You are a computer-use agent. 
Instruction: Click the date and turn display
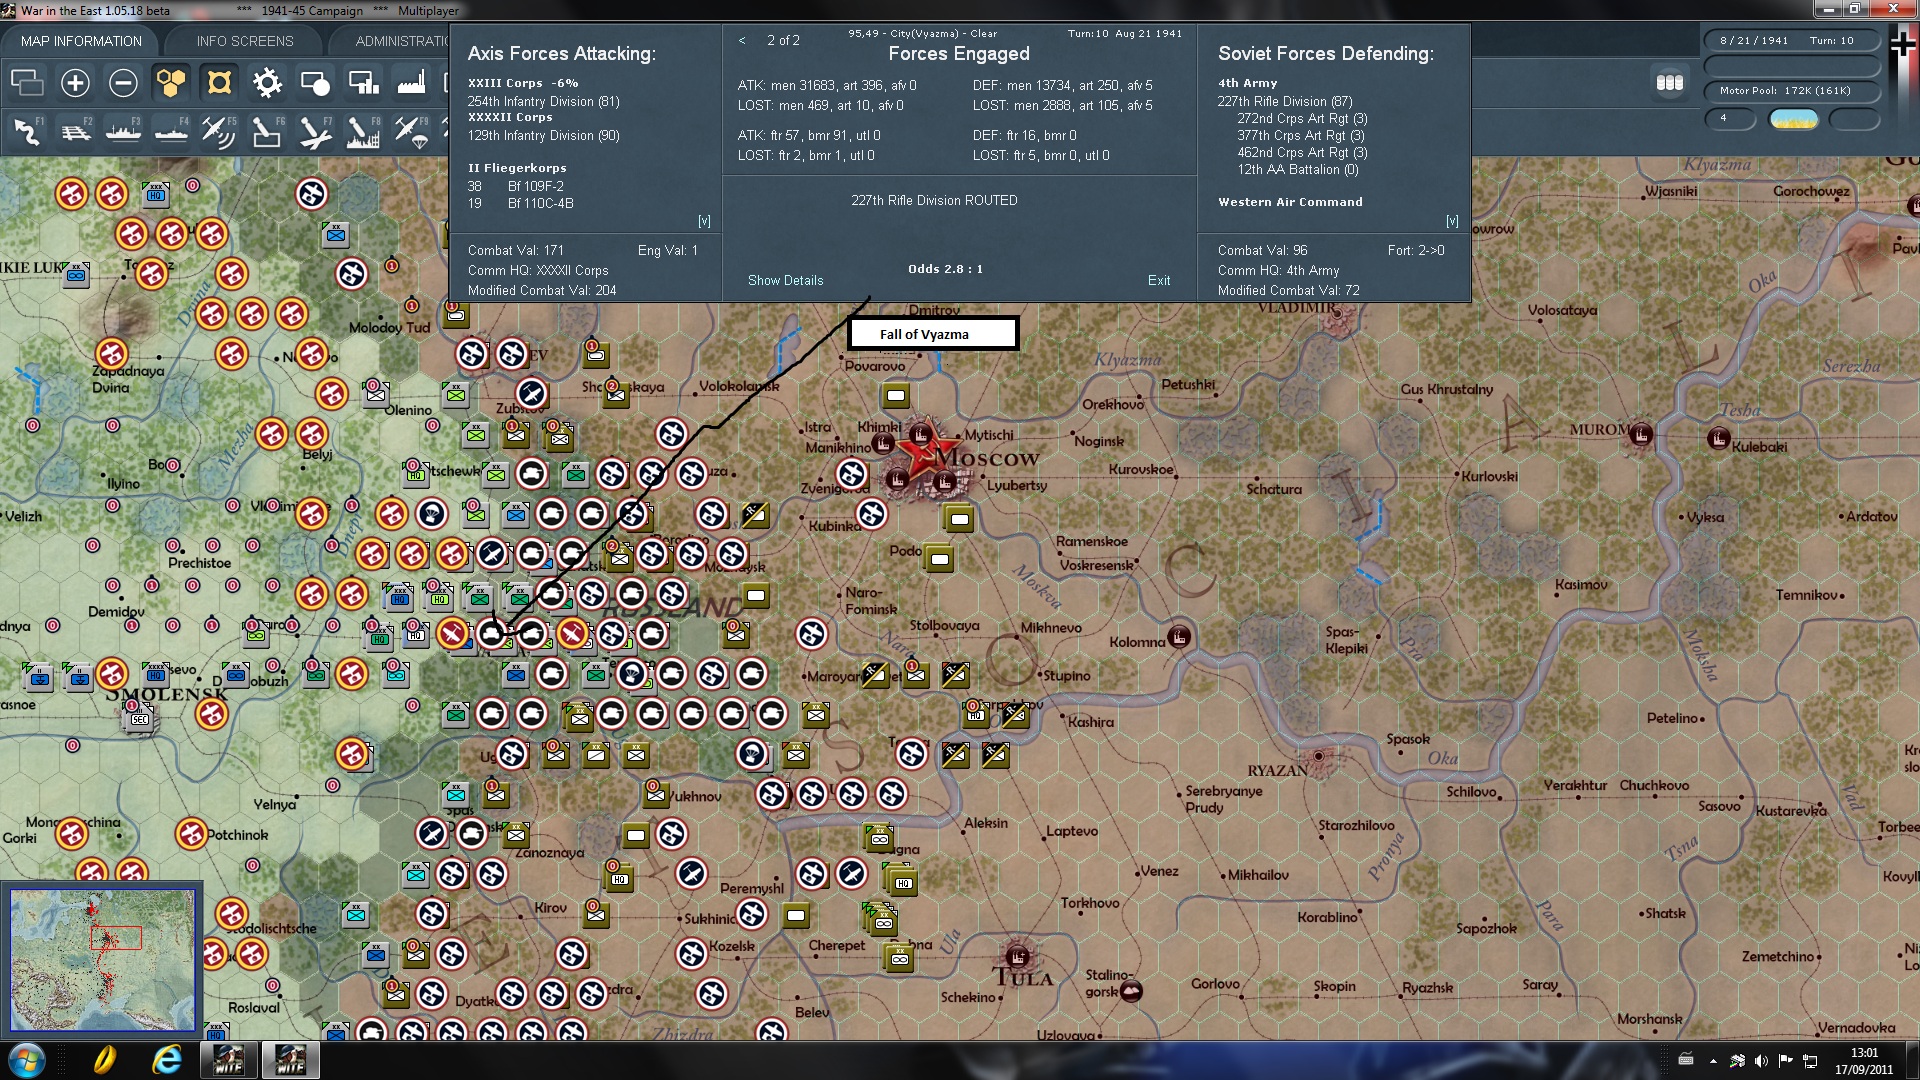point(1792,41)
